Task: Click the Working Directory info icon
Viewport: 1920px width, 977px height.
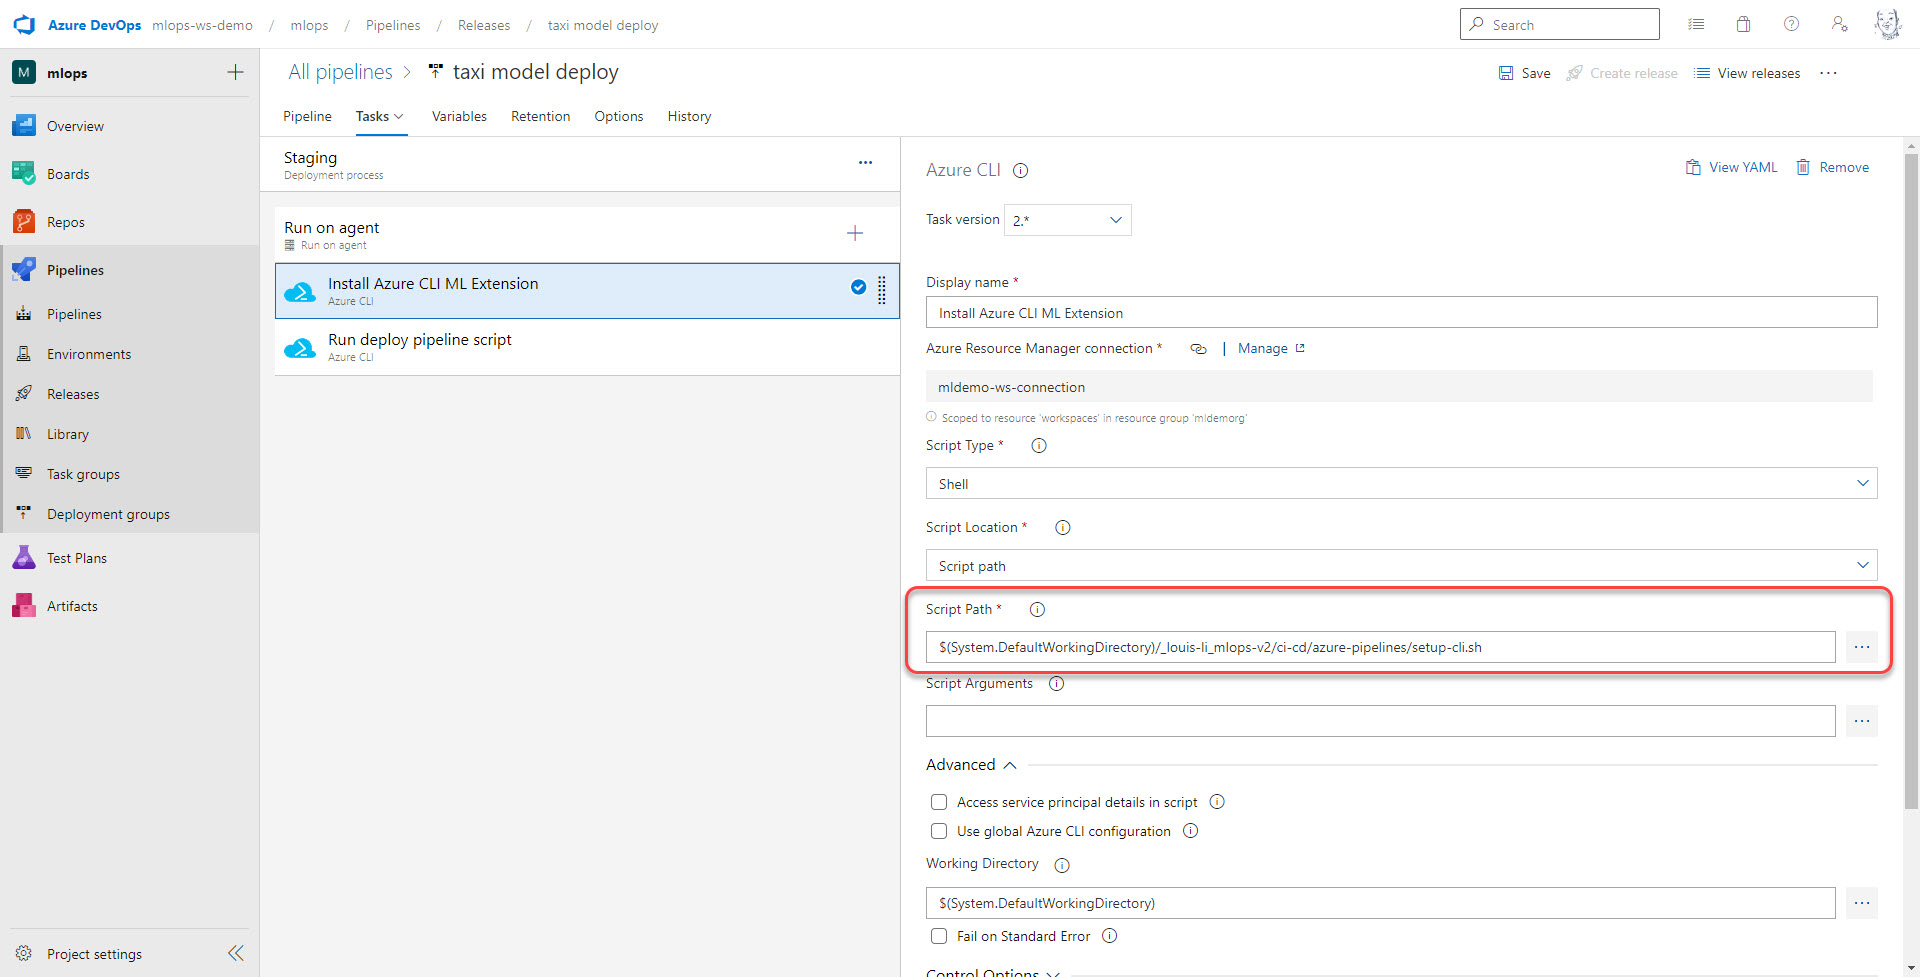Action: tap(1062, 865)
